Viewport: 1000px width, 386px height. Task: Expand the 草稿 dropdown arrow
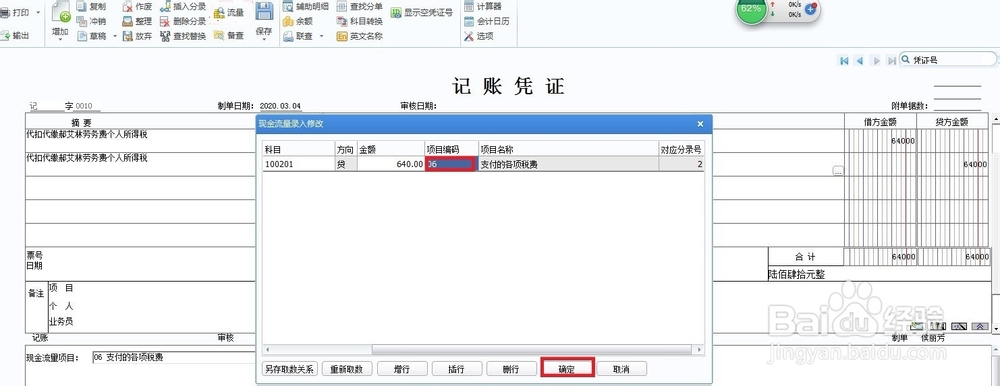tap(115, 36)
